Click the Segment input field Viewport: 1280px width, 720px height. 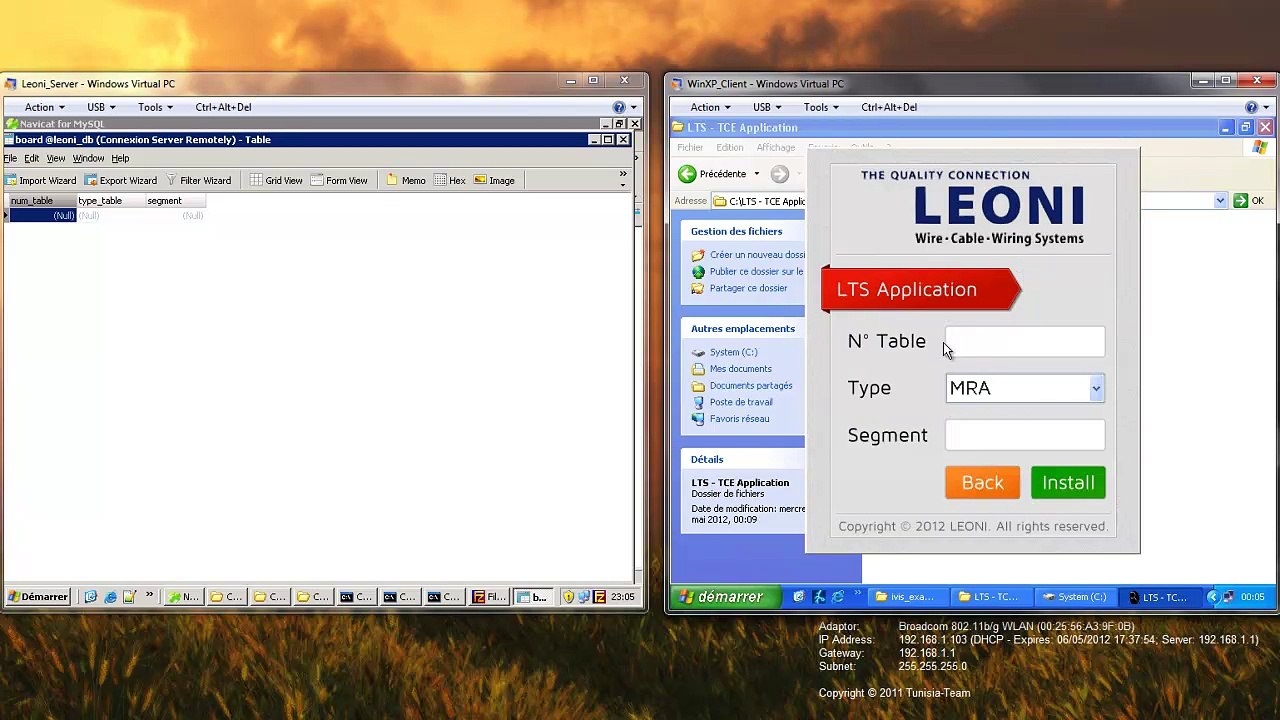[1025, 435]
